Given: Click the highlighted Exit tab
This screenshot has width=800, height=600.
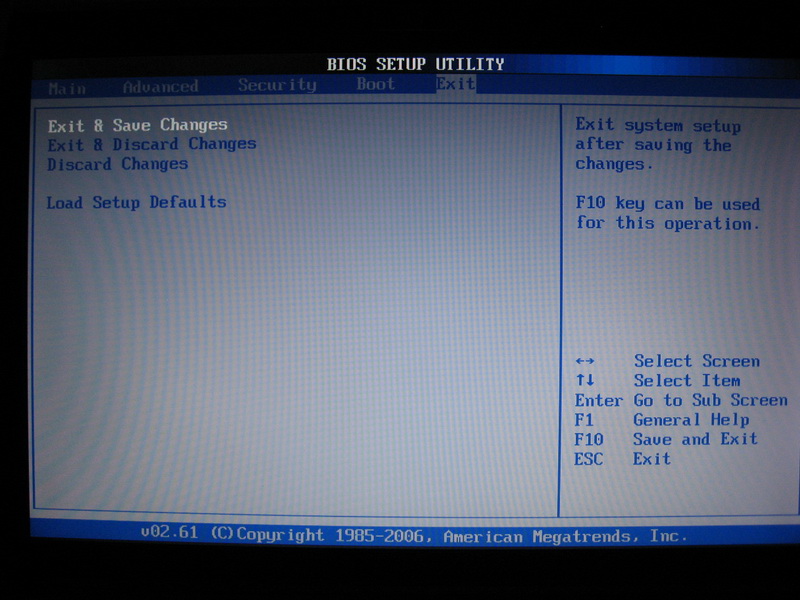Looking at the screenshot, I should 456,83.
